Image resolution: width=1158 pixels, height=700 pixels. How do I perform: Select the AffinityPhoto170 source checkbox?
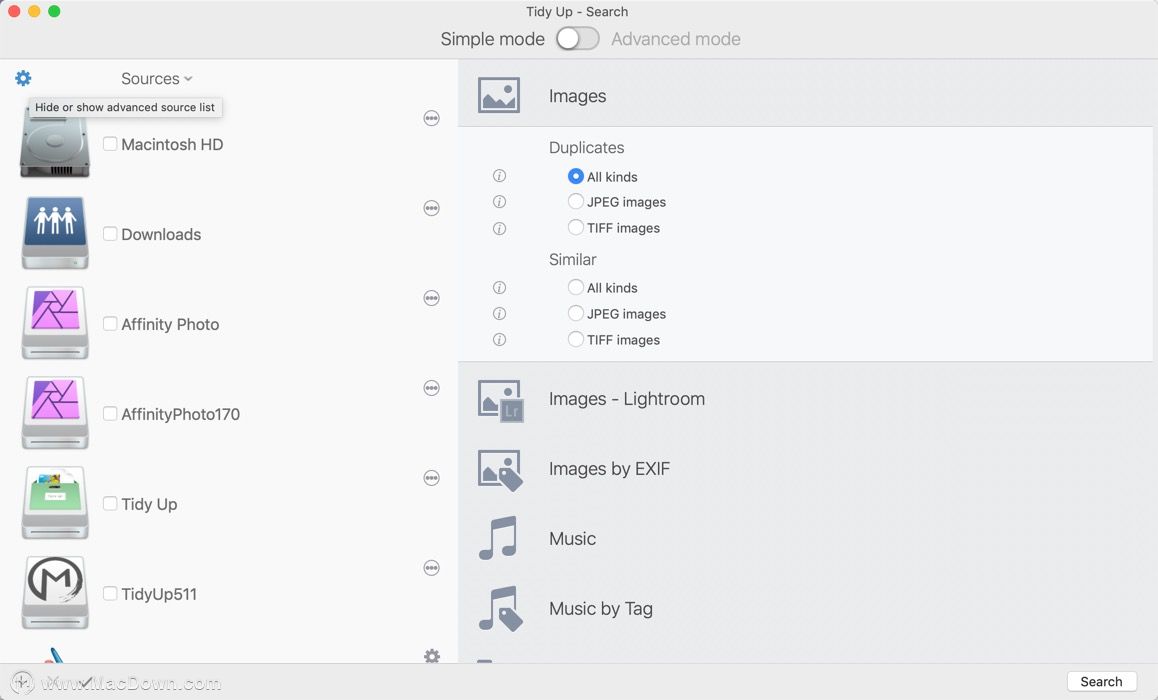tap(110, 414)
